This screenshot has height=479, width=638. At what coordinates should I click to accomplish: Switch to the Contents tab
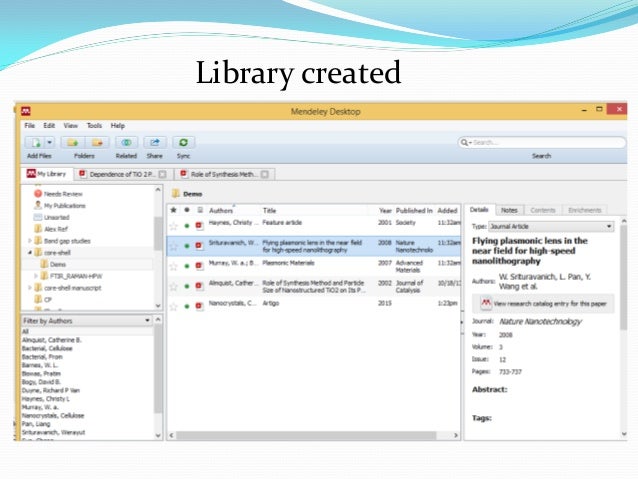pyautogui.click(x=543, y=210)
